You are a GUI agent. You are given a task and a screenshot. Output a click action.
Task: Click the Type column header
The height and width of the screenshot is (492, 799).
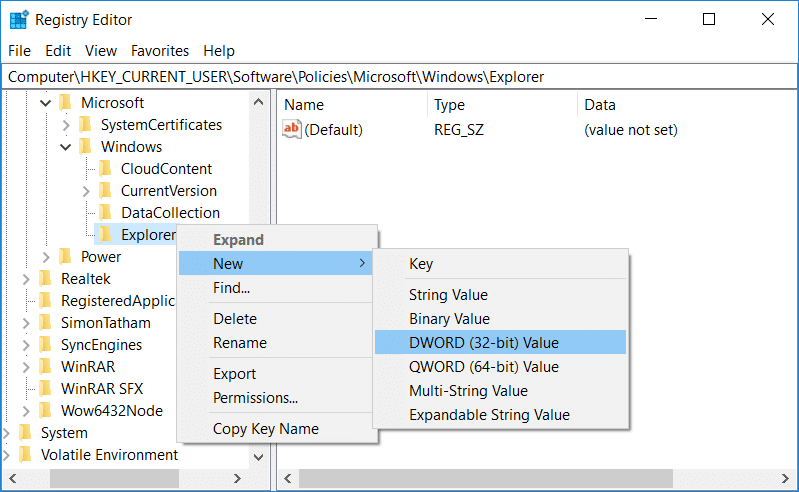tap(449, 105)
